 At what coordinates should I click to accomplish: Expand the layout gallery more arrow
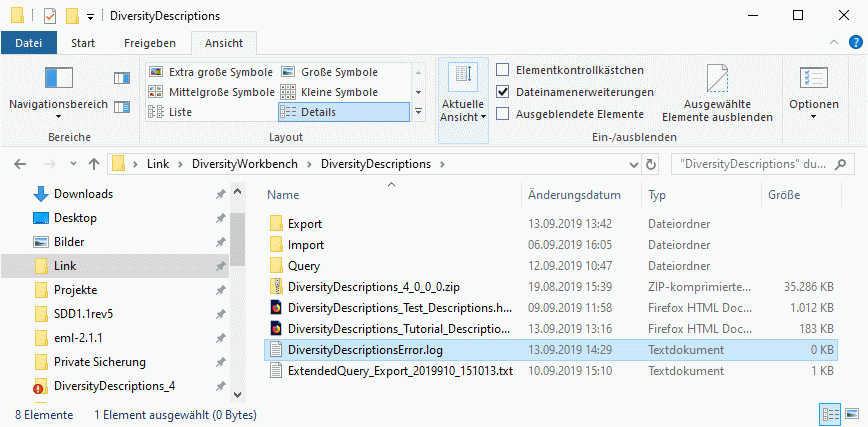418,112
